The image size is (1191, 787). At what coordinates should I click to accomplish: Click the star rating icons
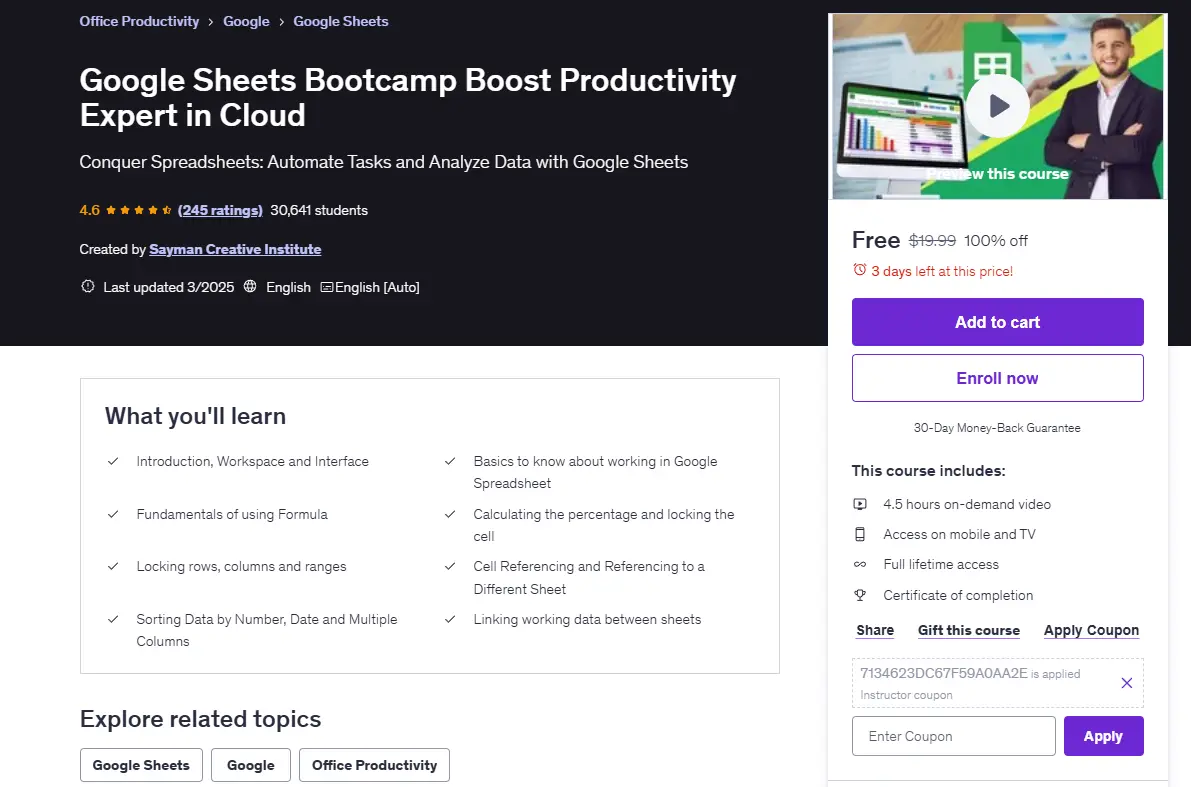pos(138,210)
